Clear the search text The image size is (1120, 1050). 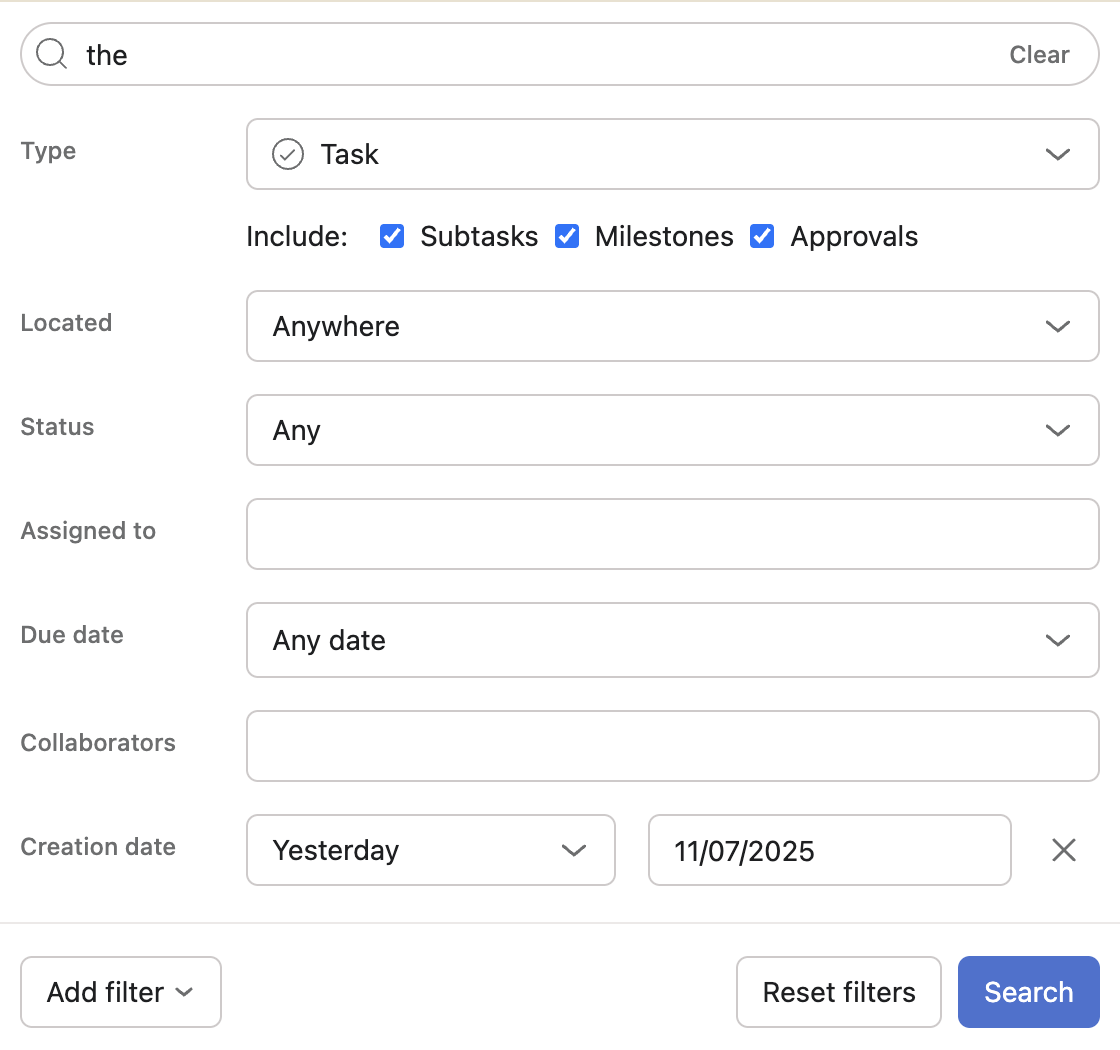tap(1039, 55)
